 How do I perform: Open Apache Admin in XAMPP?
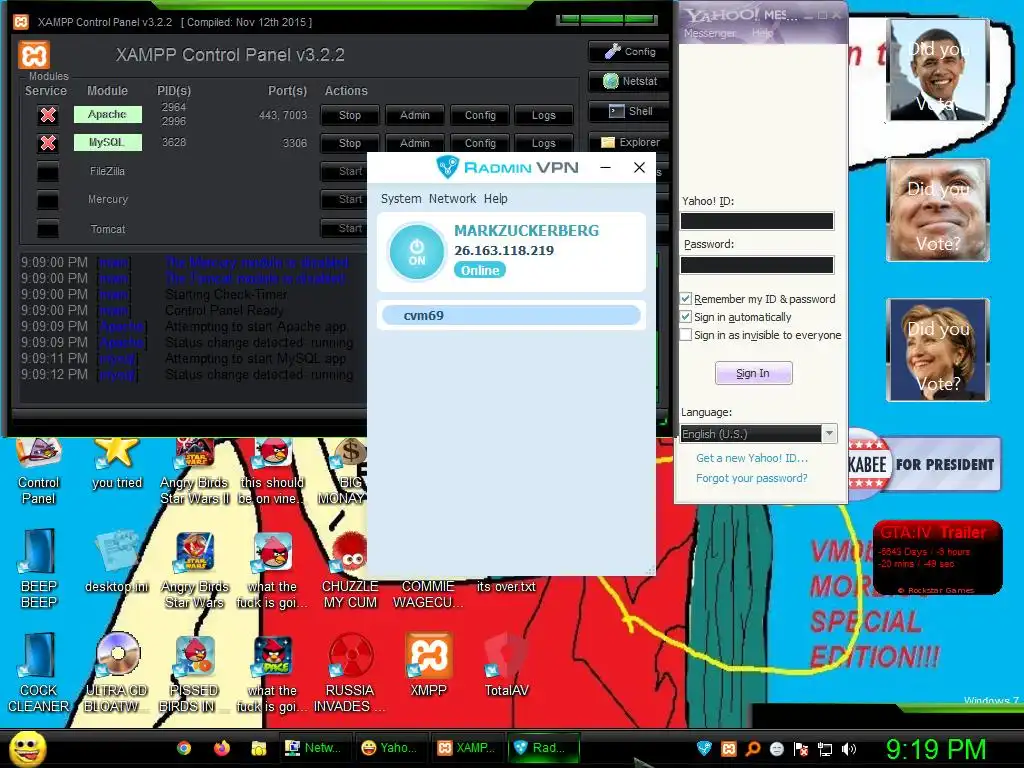coord(415,115)
